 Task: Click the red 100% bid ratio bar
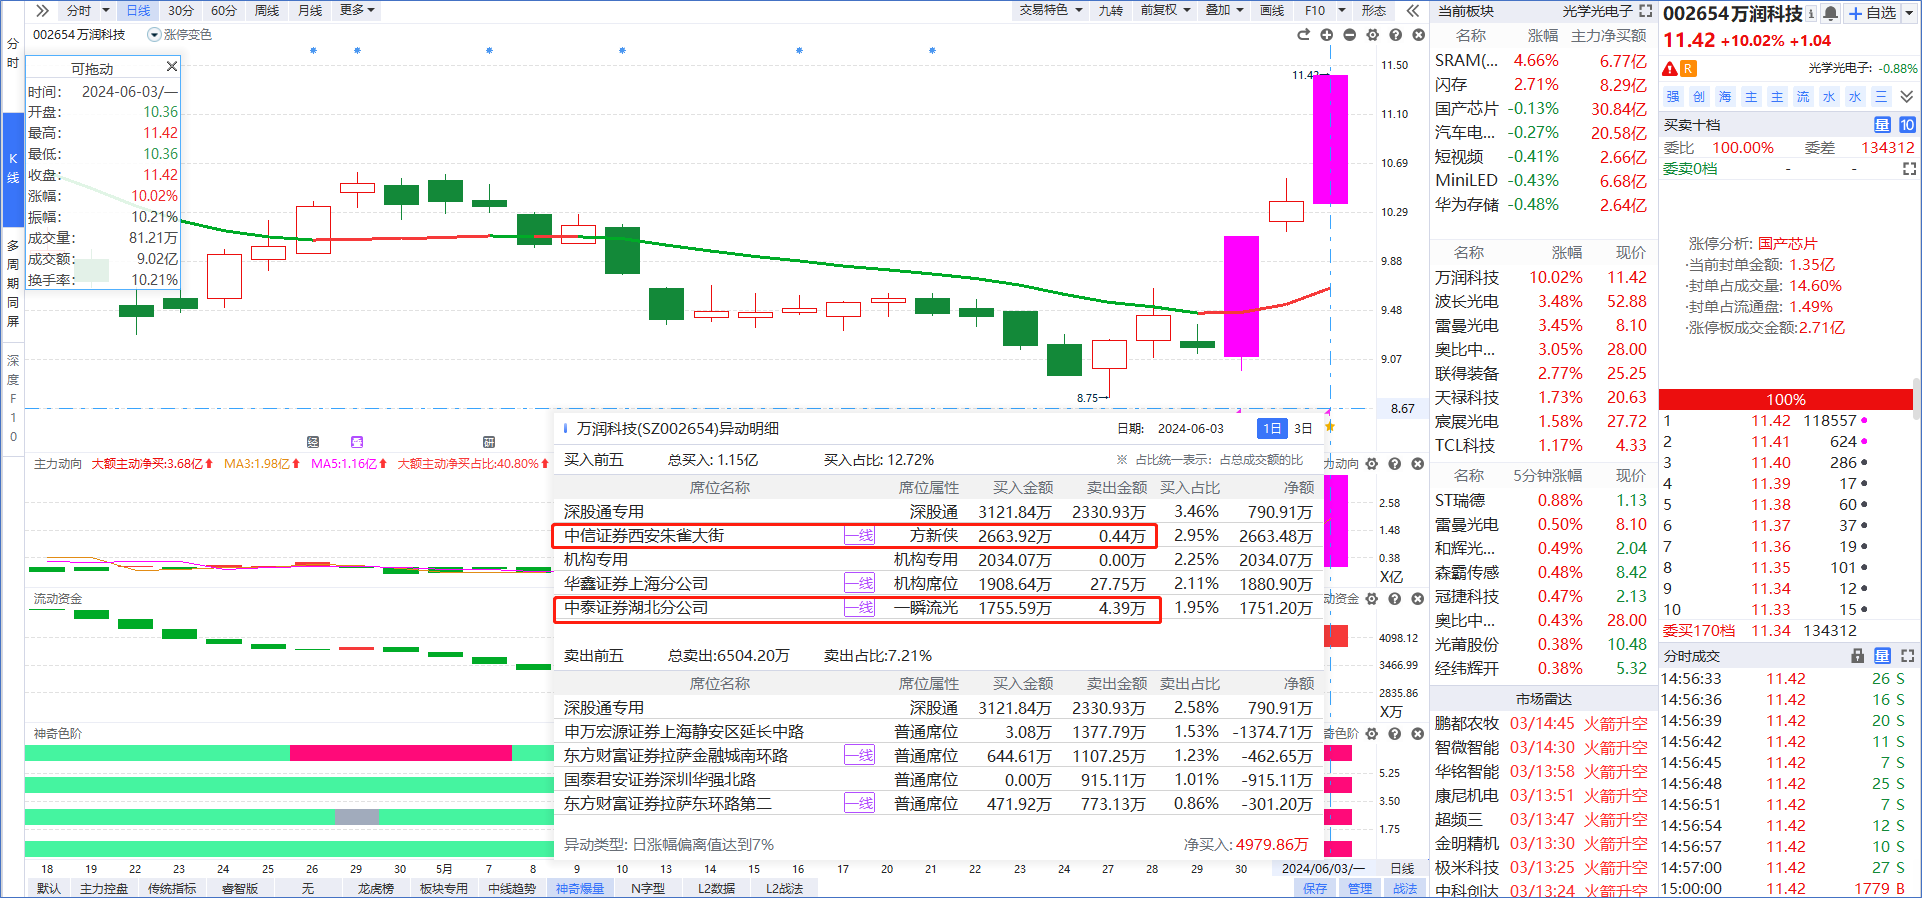(x=1786, y=399)
